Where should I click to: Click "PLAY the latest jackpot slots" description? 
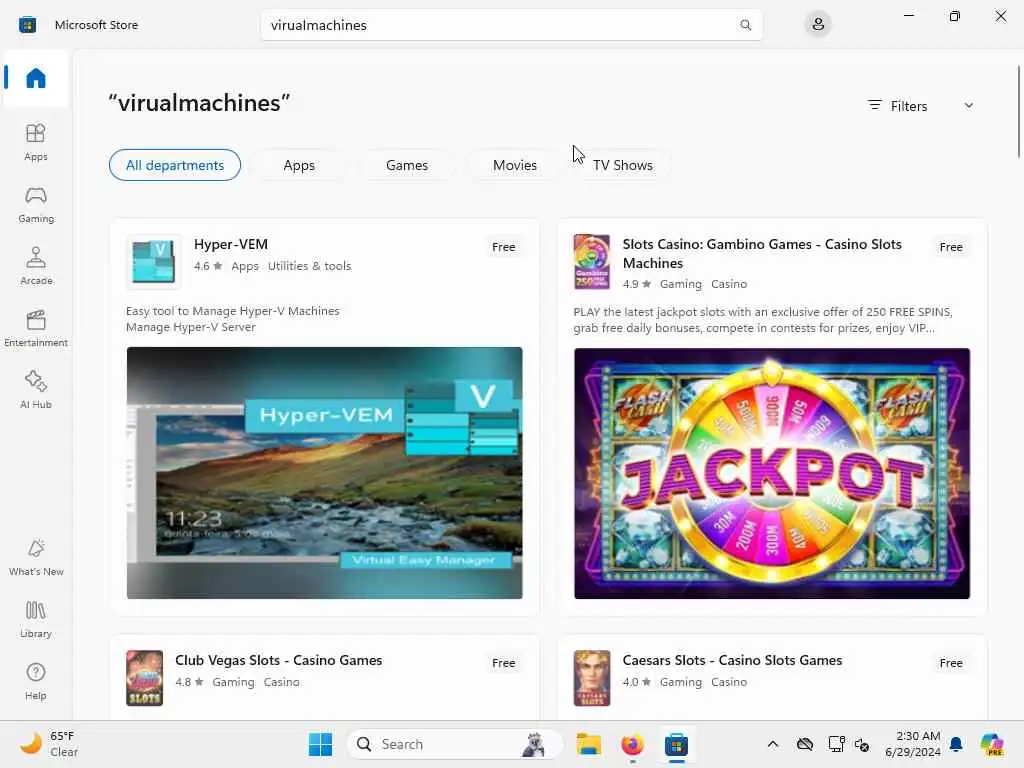click(x=763, y=320)
